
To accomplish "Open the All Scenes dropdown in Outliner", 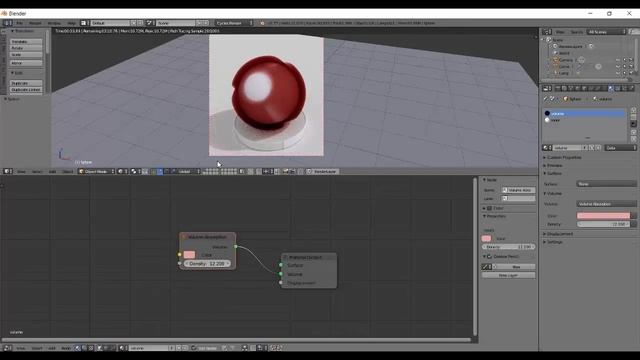I will [606, 31].
